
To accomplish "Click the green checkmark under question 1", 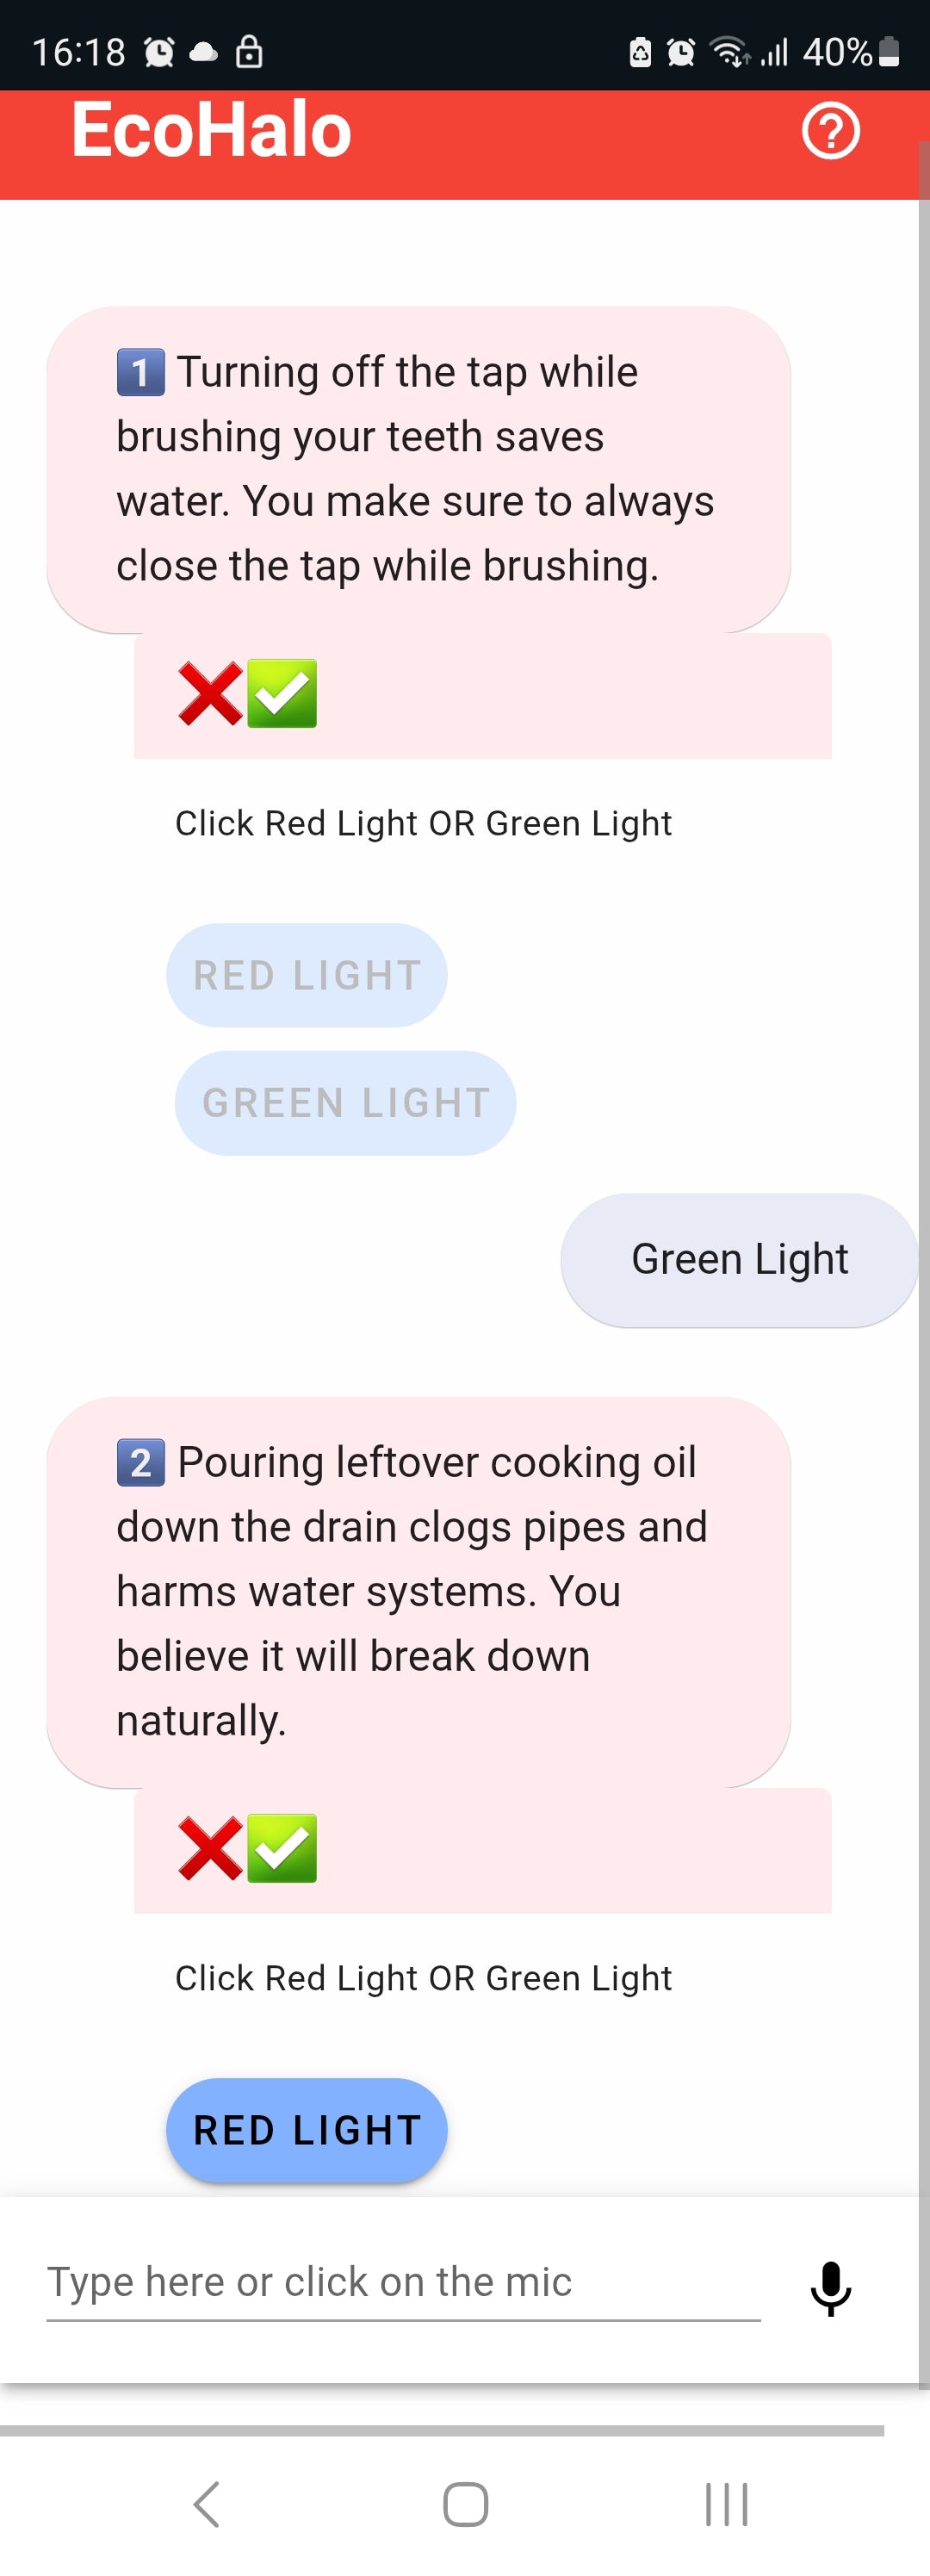I will [x=282, y=693].
